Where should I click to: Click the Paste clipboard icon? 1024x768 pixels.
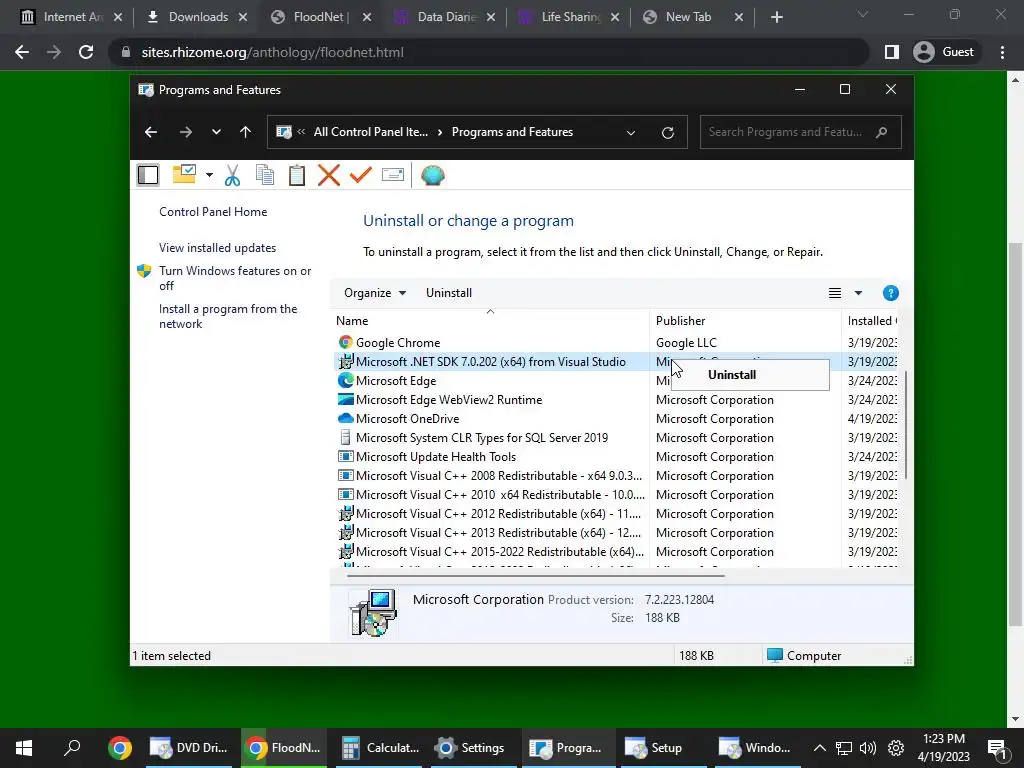296,175
